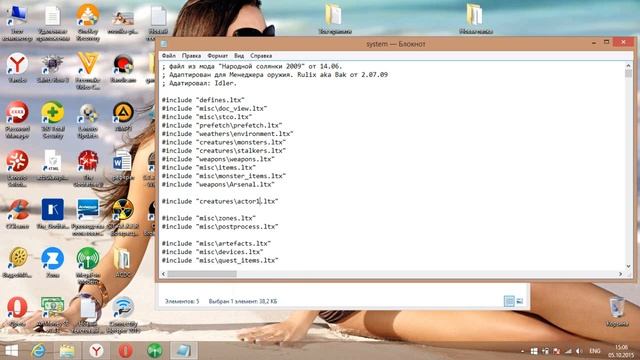Click the Notepad system icon in title bar

point(164,44)
